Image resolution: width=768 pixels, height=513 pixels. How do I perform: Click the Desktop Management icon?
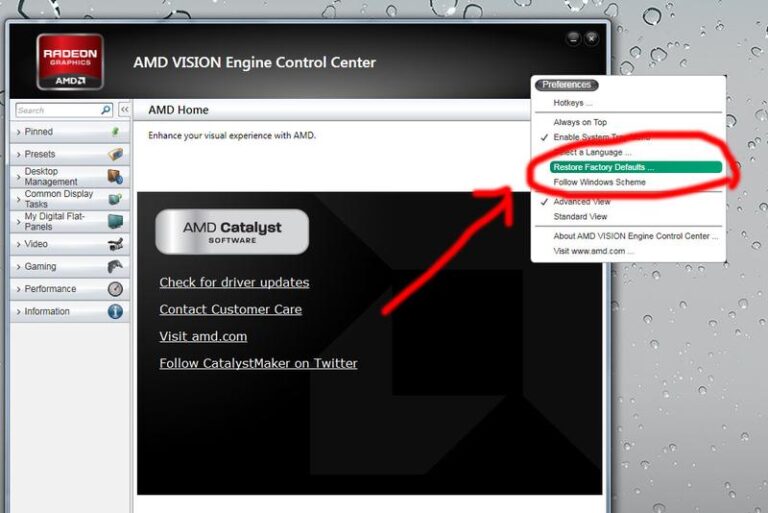[x=115, y=177]
